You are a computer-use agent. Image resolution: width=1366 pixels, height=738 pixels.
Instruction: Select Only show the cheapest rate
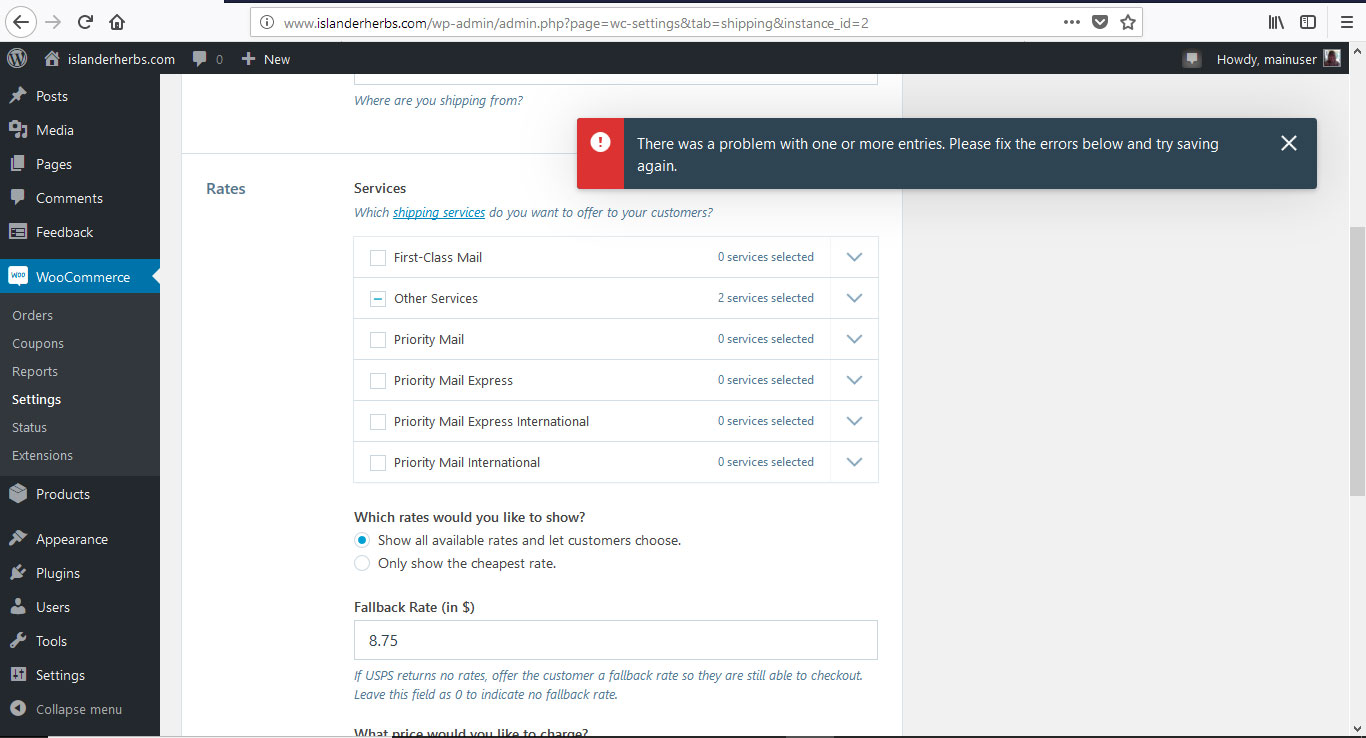(362, 563)
